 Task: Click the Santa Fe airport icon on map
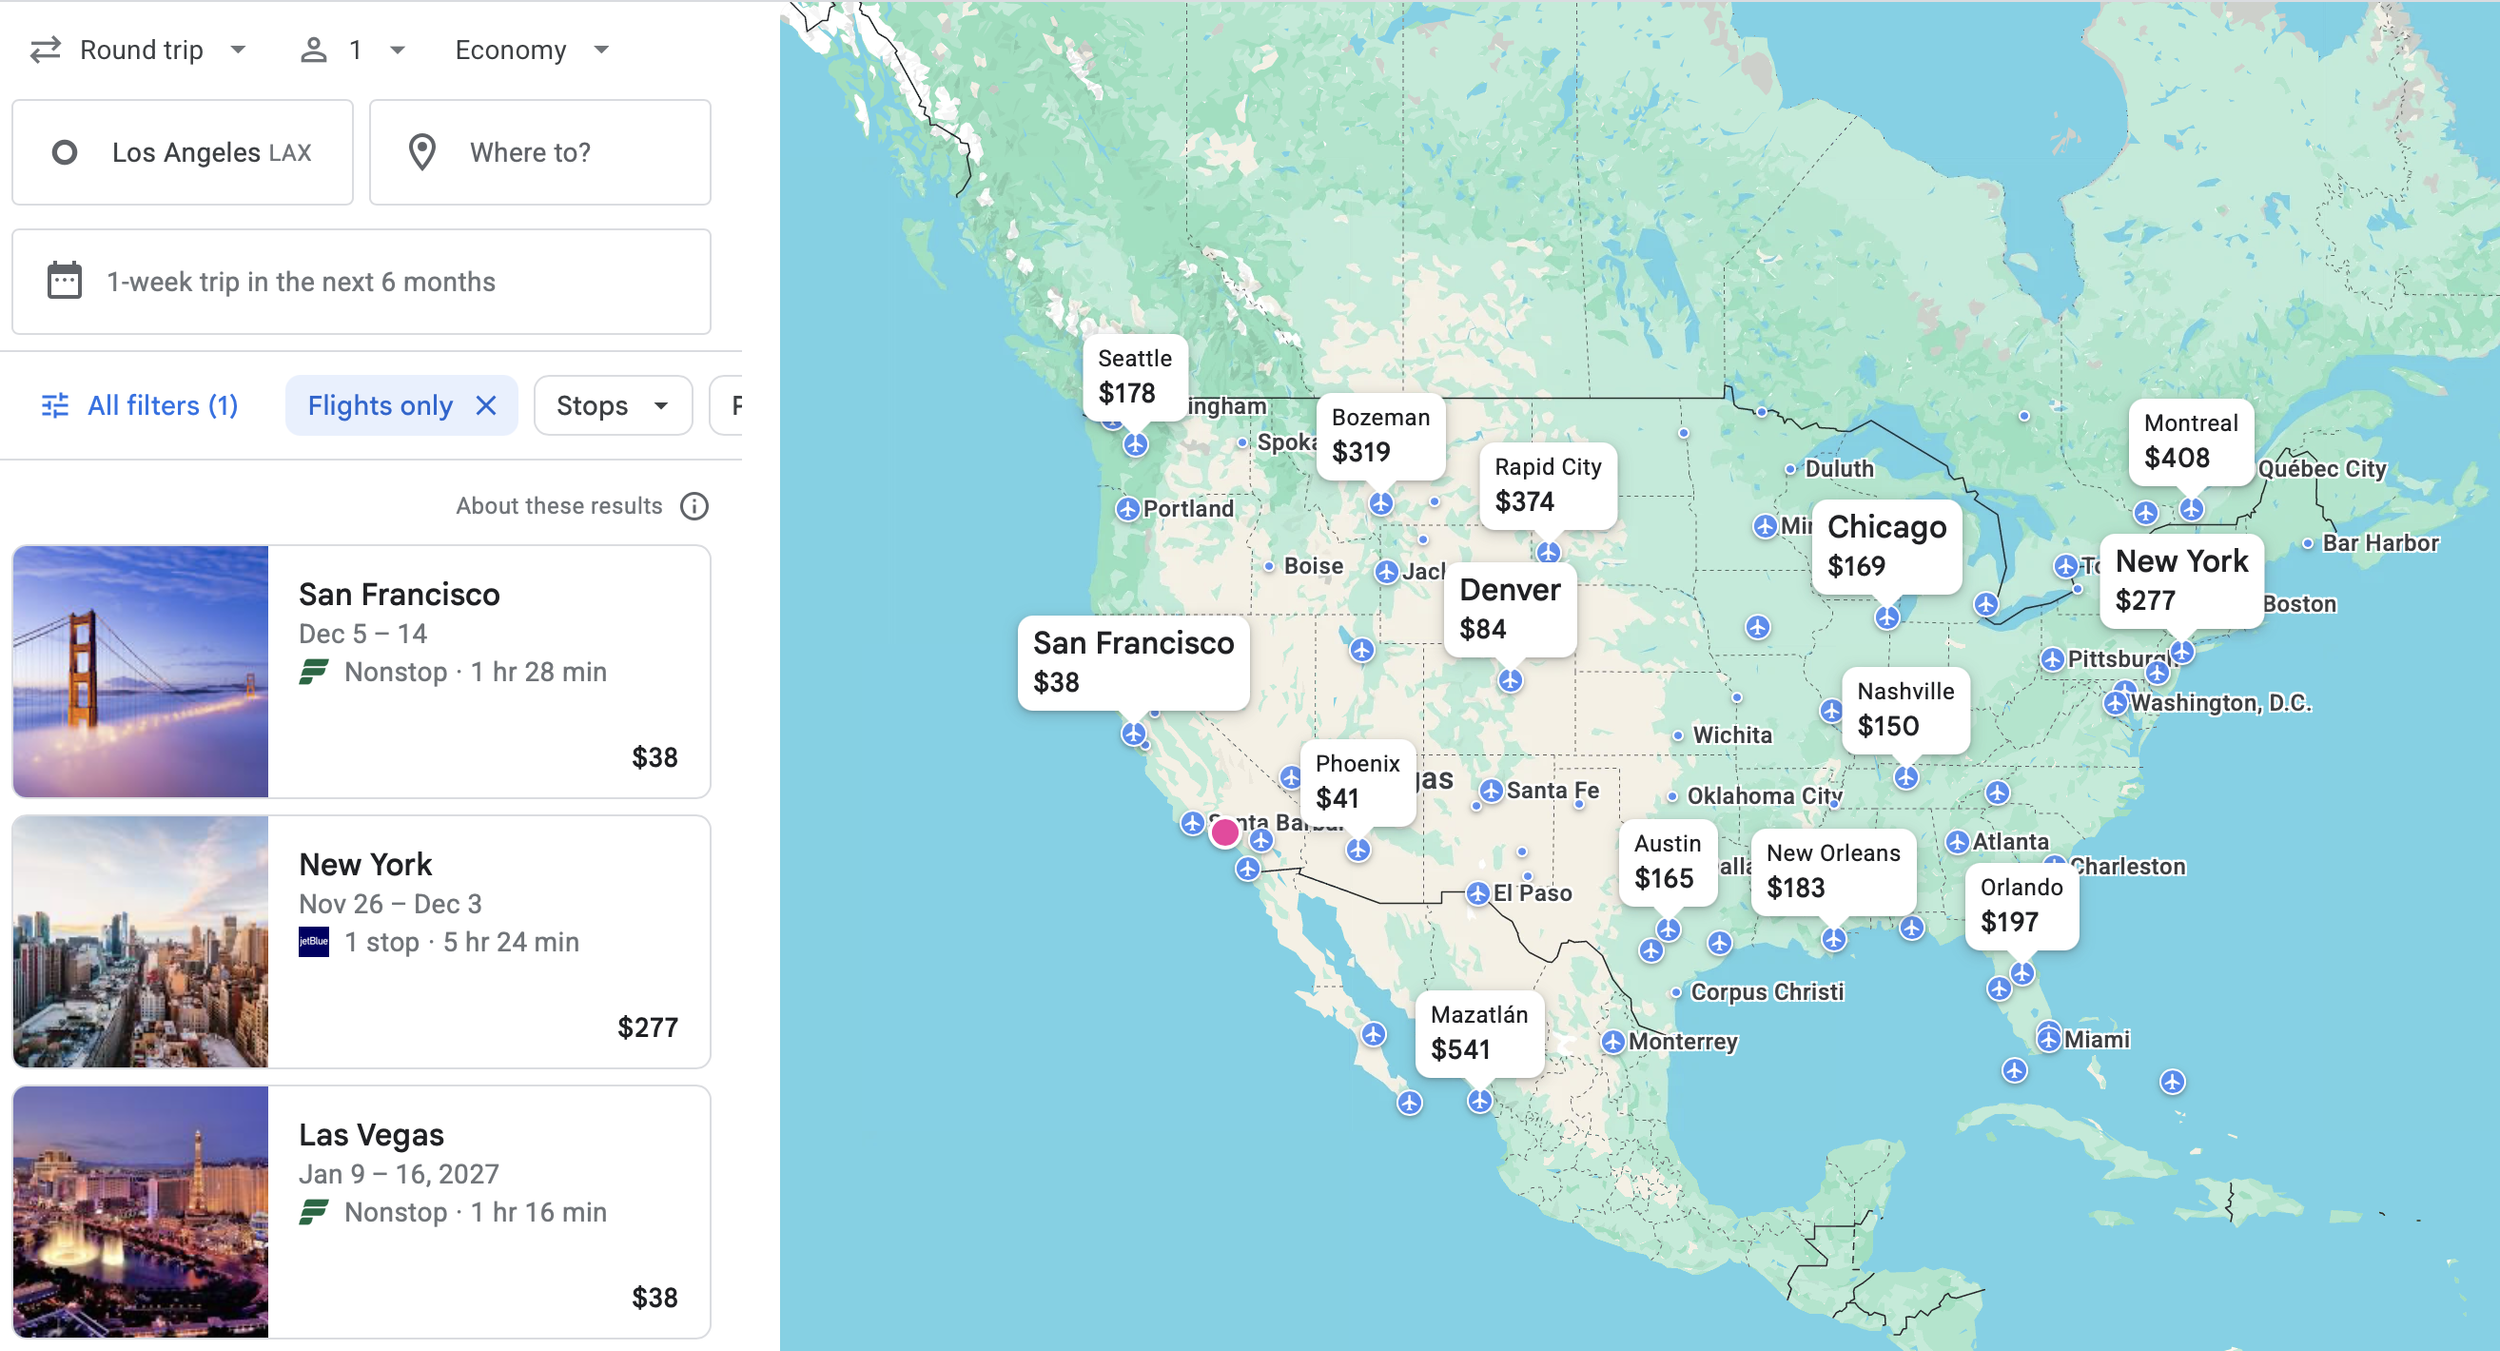pos(1492,791)
